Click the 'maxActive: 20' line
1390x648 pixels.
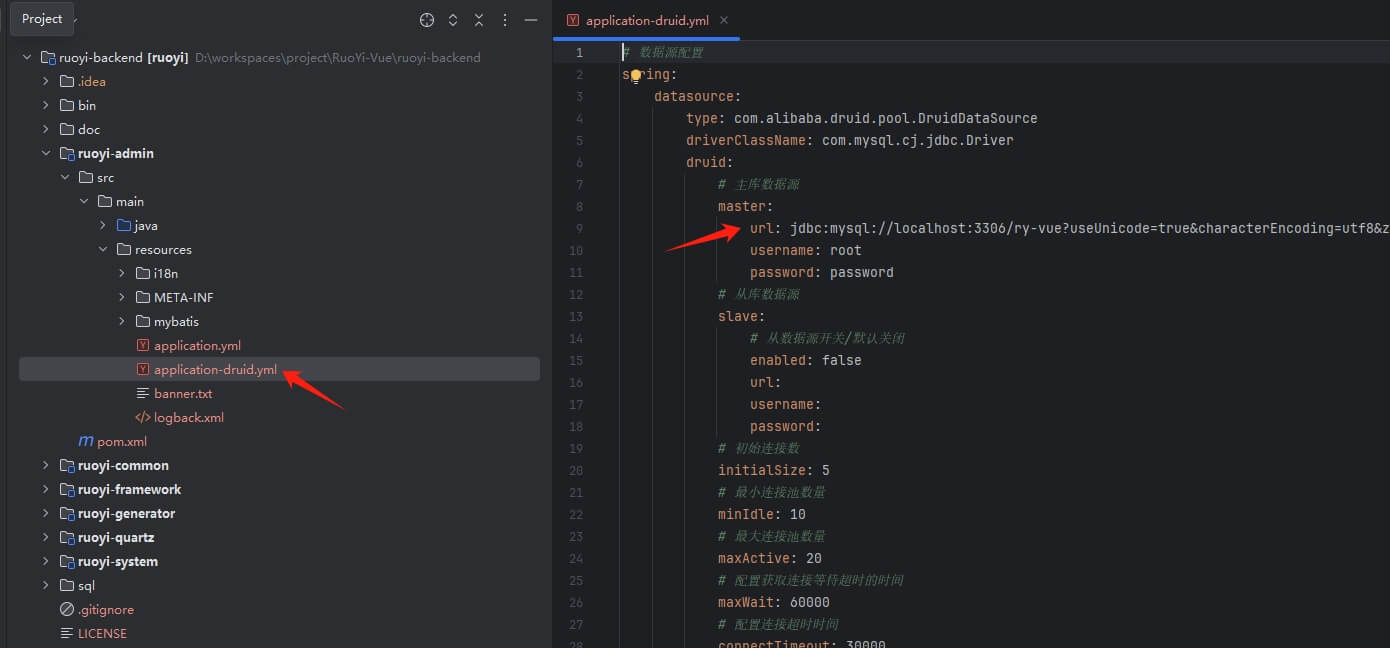tap(770, 558)
